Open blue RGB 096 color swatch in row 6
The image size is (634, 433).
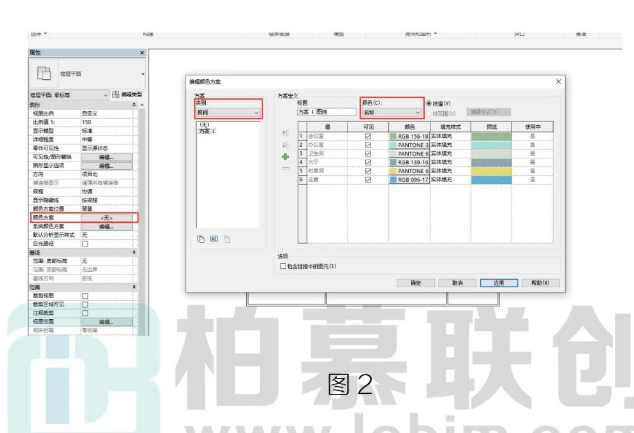(x=409, y=180)
